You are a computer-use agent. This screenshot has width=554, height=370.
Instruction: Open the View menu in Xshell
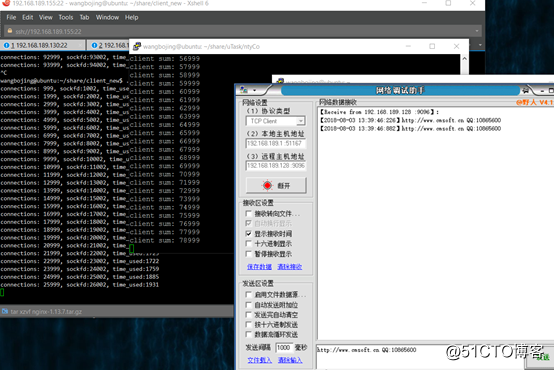tap(46, 17)
